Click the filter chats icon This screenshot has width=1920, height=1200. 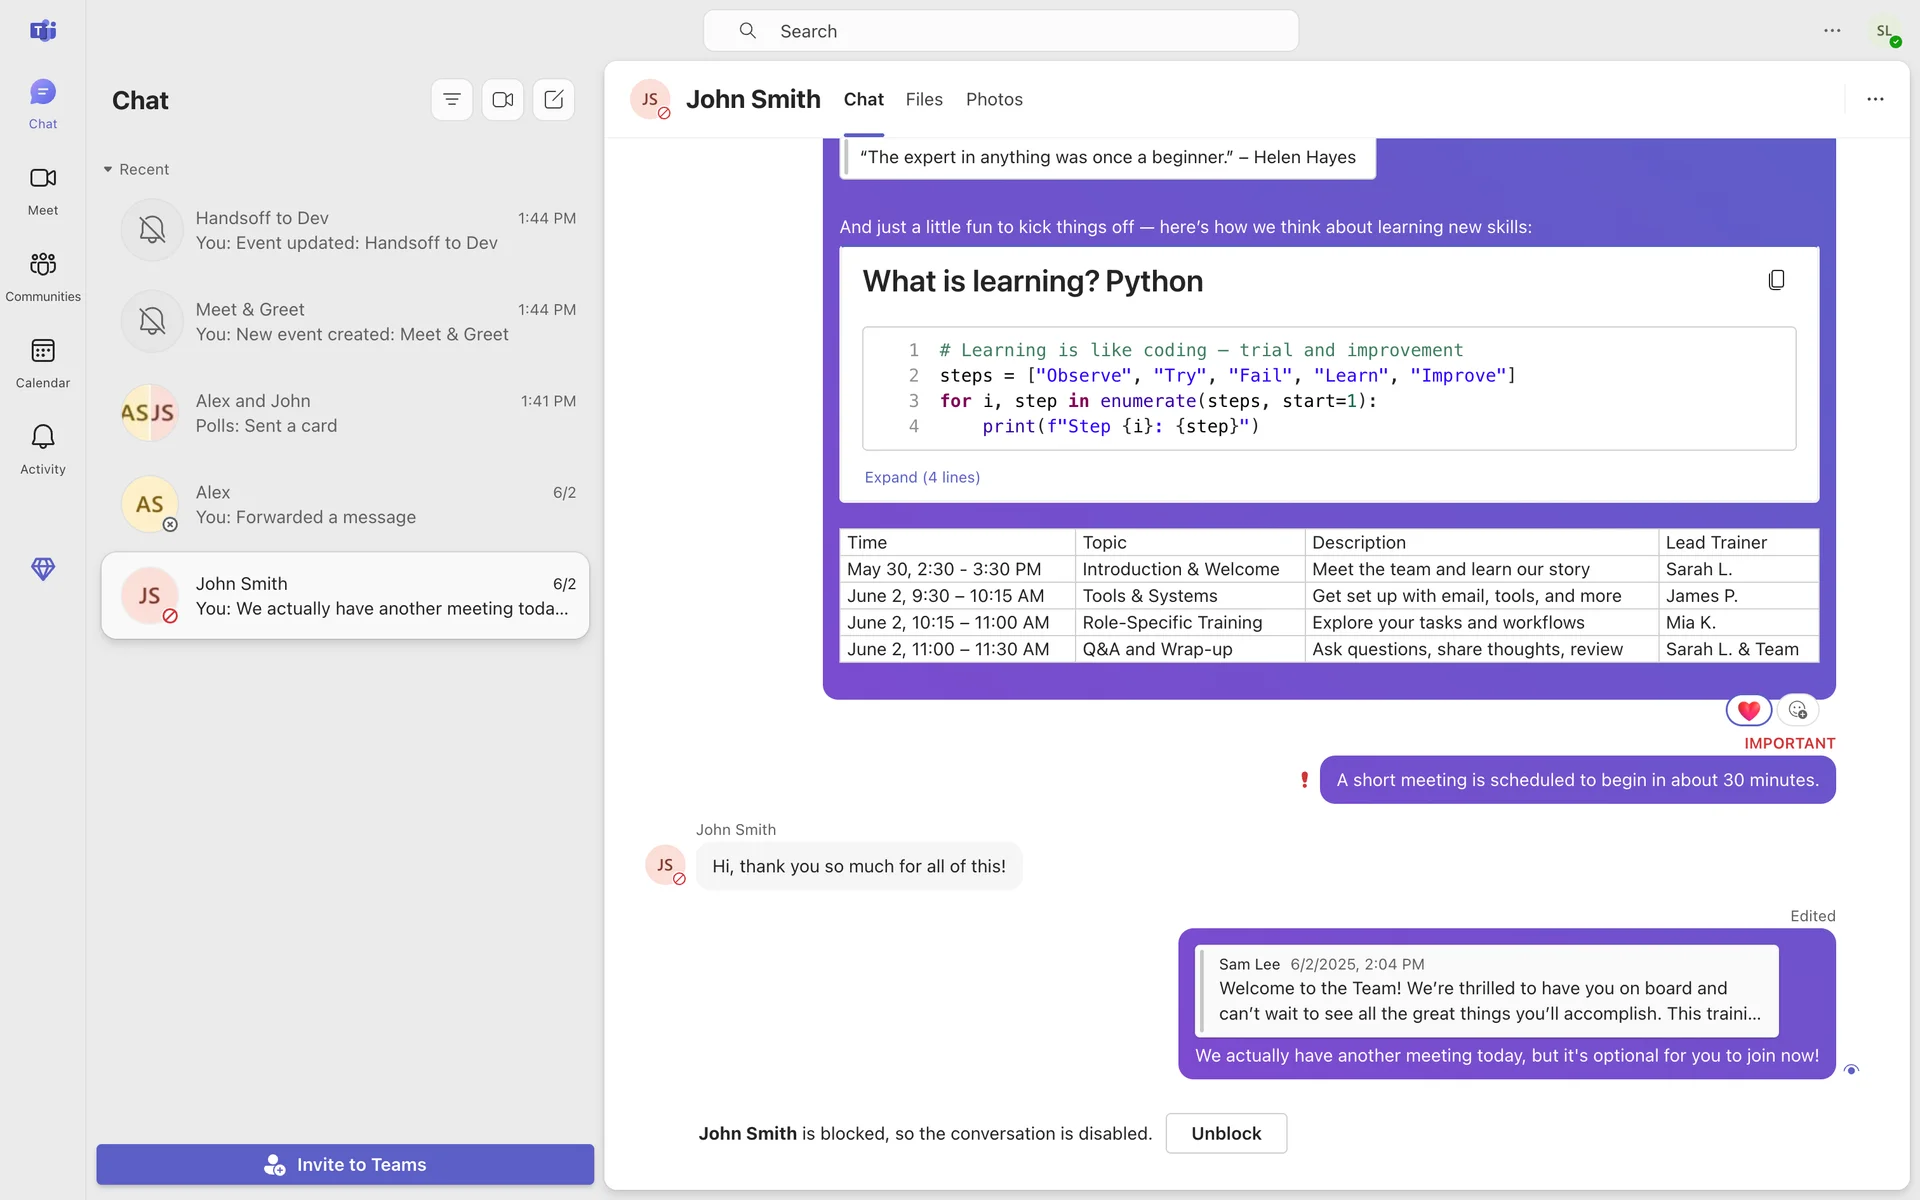452,100
